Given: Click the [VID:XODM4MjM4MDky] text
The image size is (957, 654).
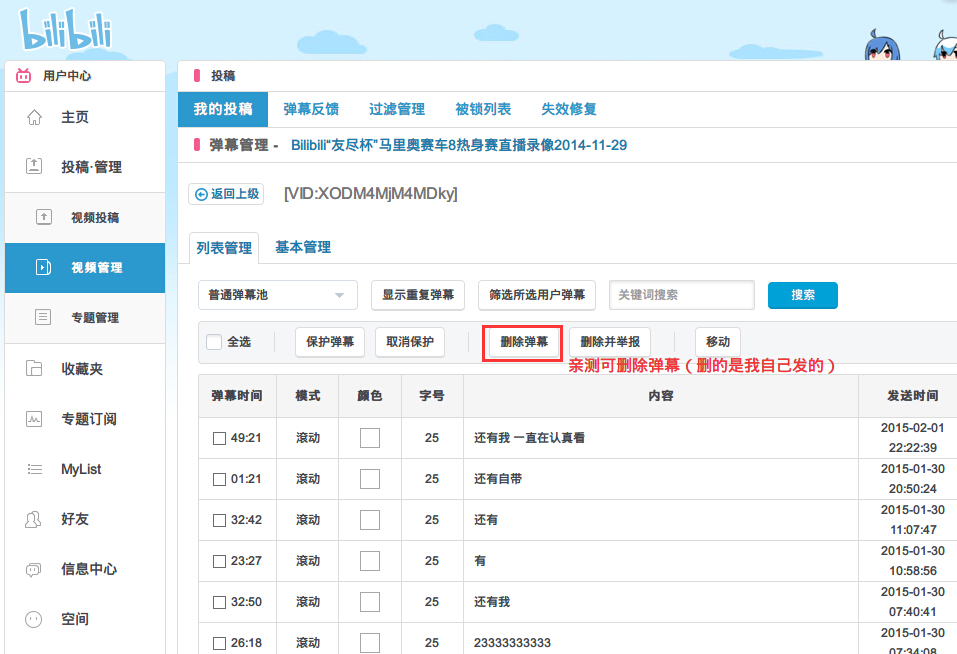Looking at the screenshot, I should click(x=370, y=194).
